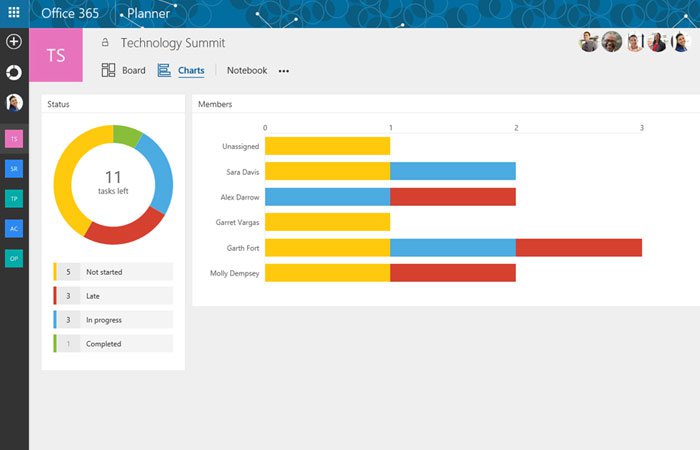This screenshot has width=700, height=450.
Task: Click the third member avatar at top right
Action: 634,42
